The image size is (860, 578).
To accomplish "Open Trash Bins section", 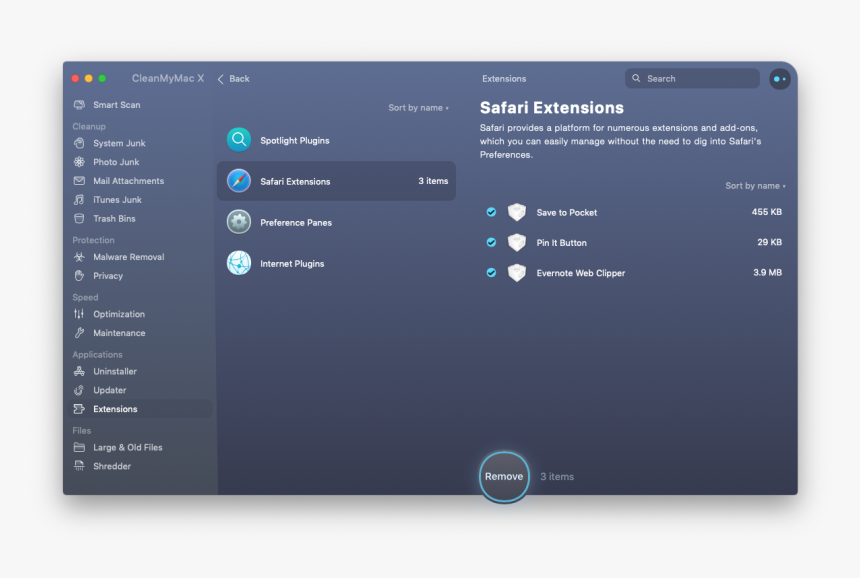I will coord(114,218).
